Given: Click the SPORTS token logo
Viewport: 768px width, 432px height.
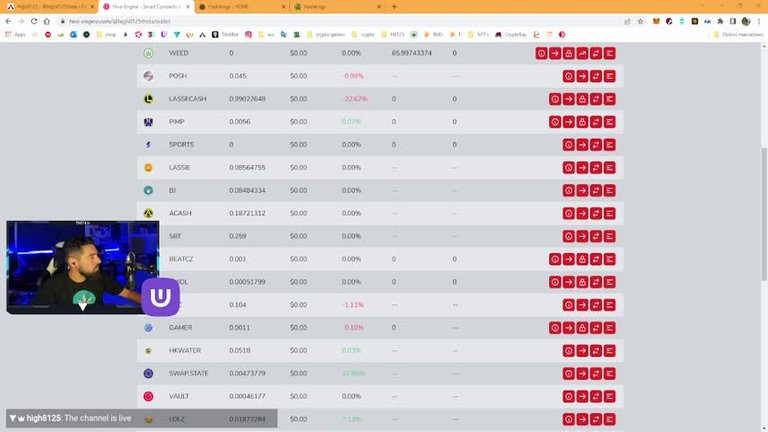Looking at the screenshot, I should [x=148, y=144].
